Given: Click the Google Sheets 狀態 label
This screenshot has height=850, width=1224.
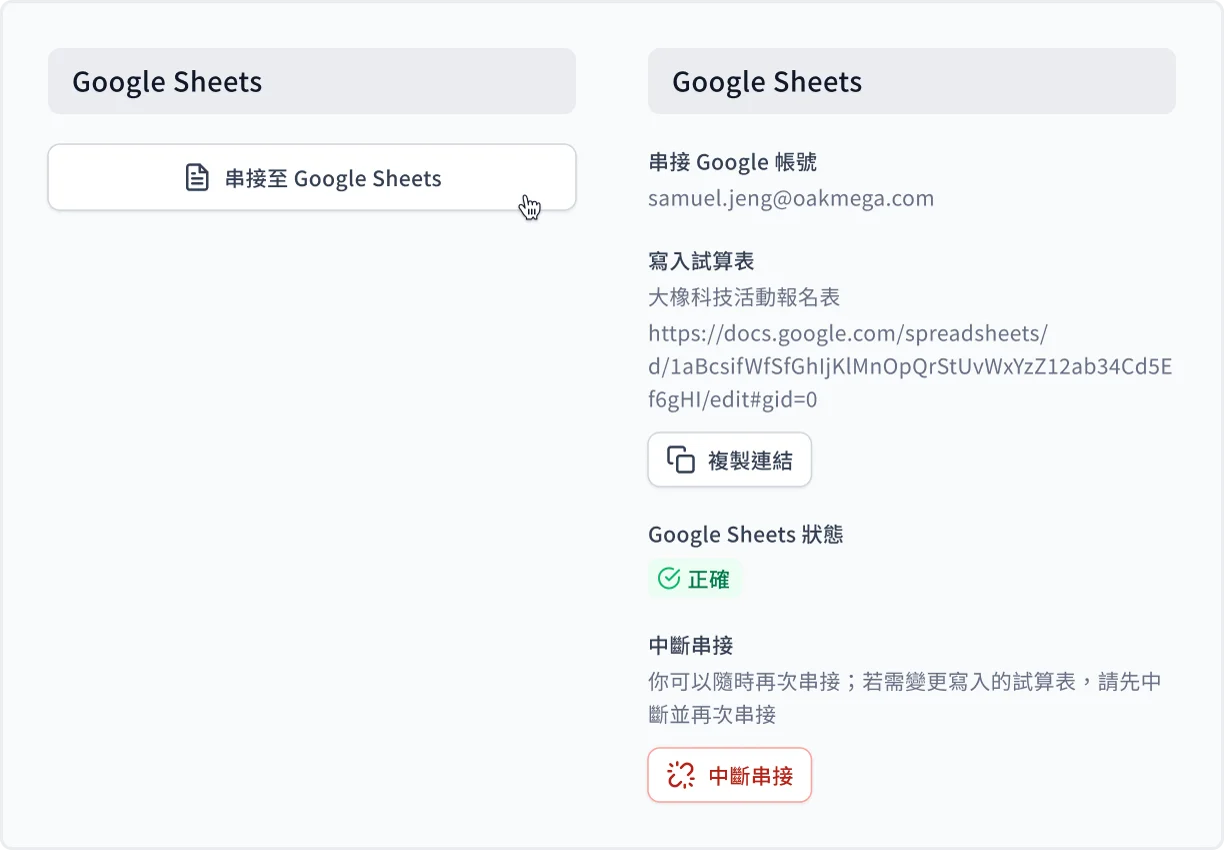Looking at the screenshot, I should (x=746, y=534).
